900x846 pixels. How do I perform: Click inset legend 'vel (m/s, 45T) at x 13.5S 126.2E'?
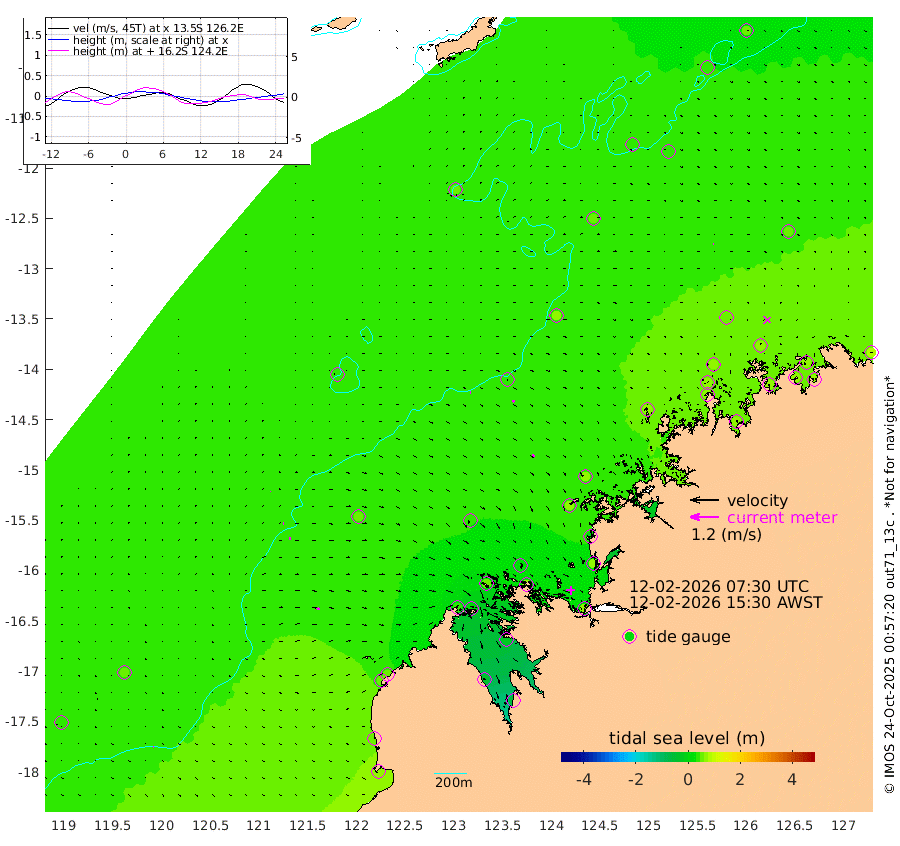pyautogui.click(x=158, y=28)
